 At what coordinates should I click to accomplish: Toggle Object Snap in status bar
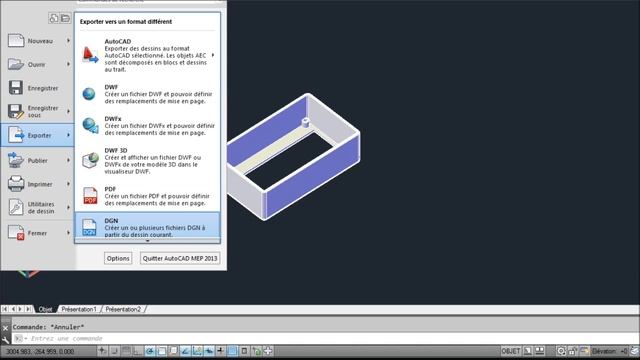pos(162,351)
